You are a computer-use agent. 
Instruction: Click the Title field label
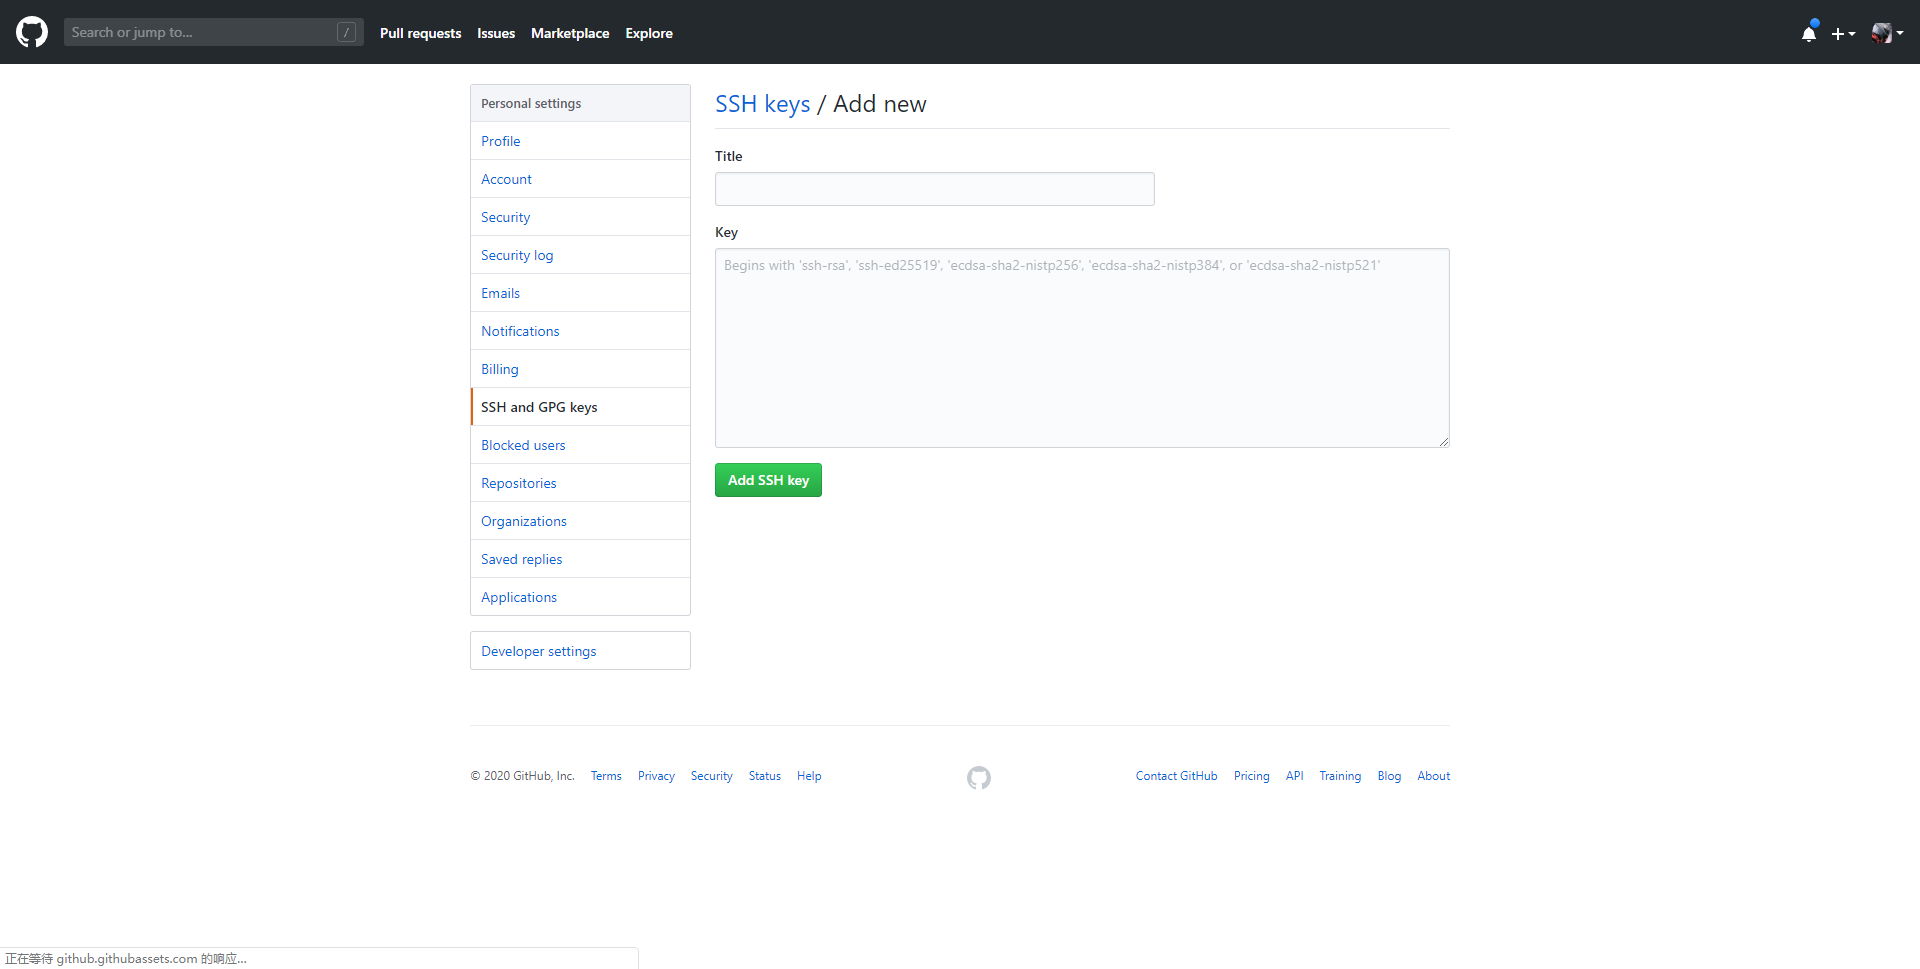[x=728, y=156]
